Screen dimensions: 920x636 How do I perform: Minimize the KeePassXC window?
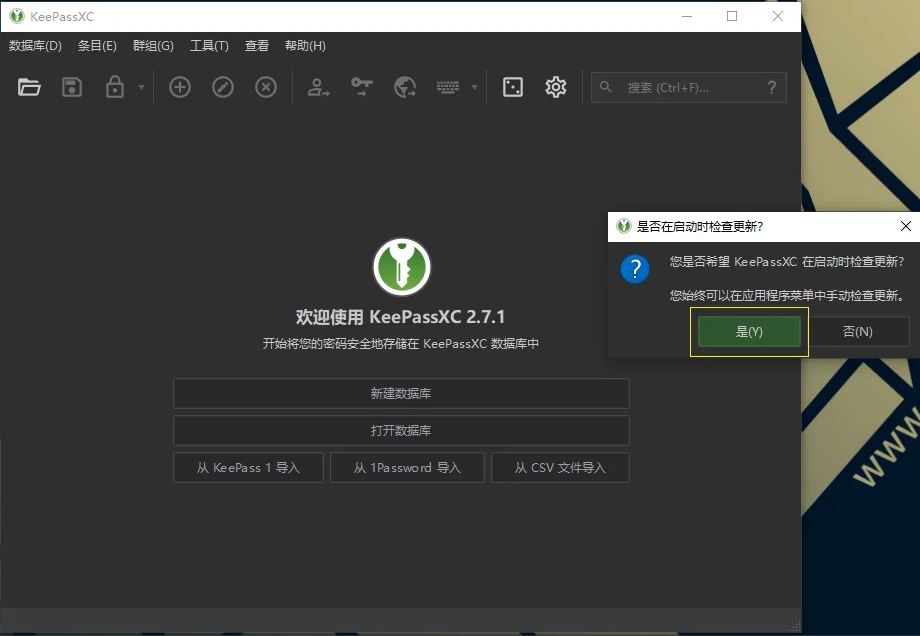tap(687, 16)
